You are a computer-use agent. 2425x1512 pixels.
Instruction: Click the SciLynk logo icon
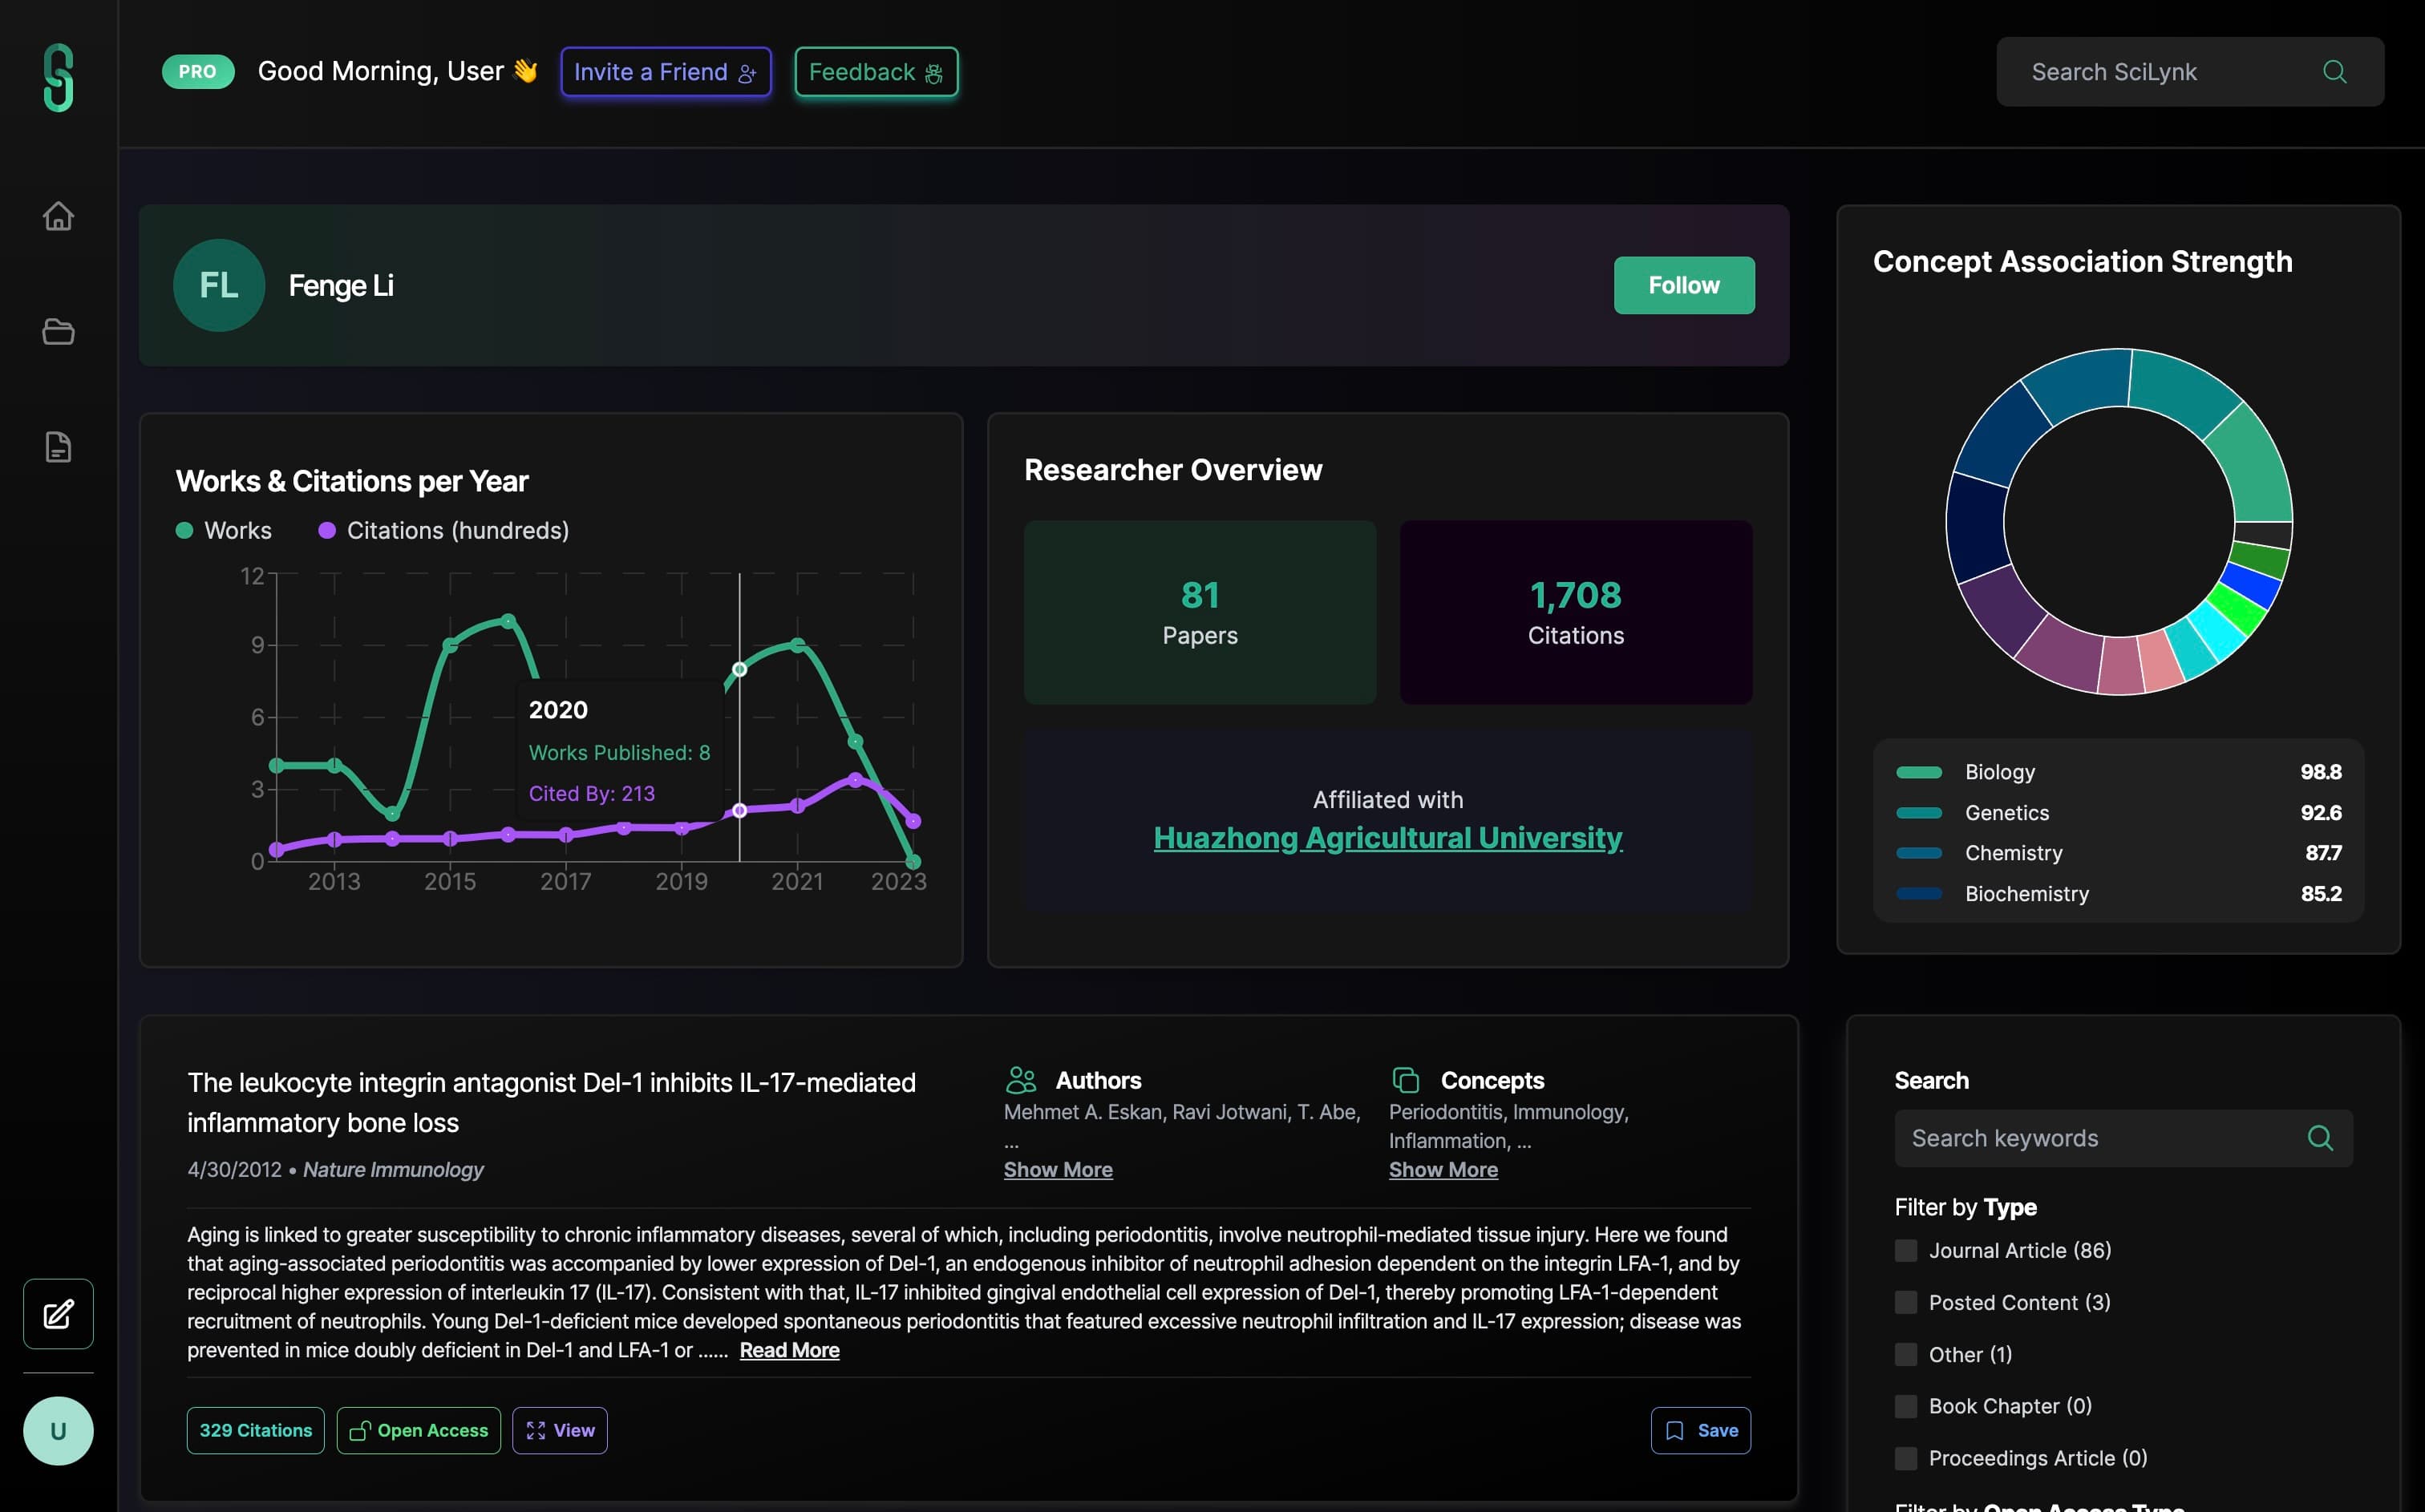pyautogui.click(x=58, y=77)
